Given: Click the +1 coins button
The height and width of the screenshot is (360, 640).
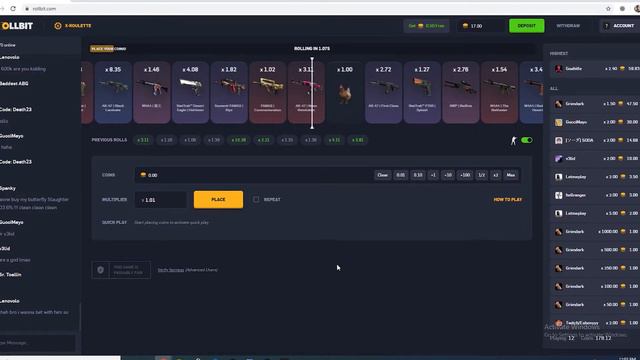Looking at the screenshot, I should 433,175.
